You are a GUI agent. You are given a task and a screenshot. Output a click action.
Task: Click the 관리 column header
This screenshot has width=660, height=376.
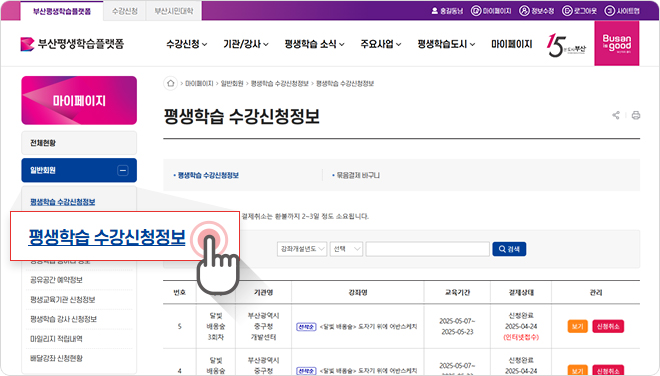(596, 292)
